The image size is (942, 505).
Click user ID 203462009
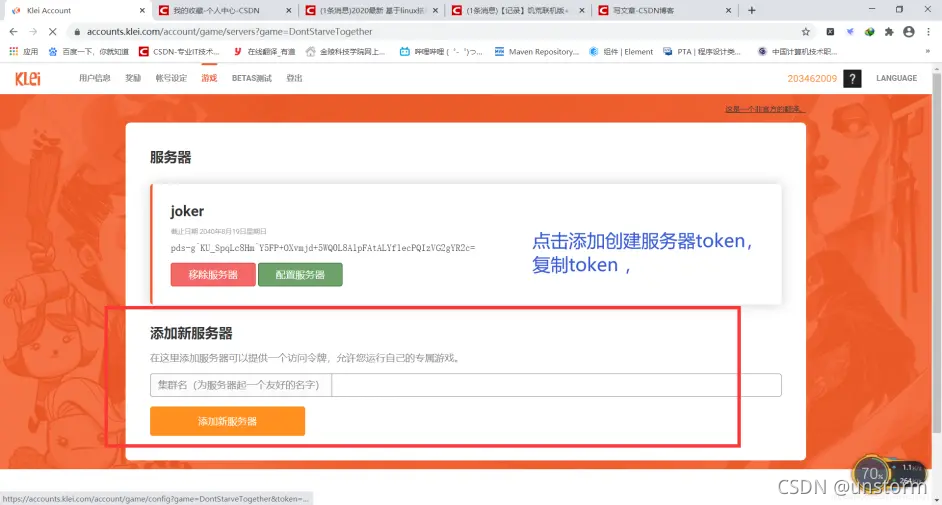click(x=812, y=79)
